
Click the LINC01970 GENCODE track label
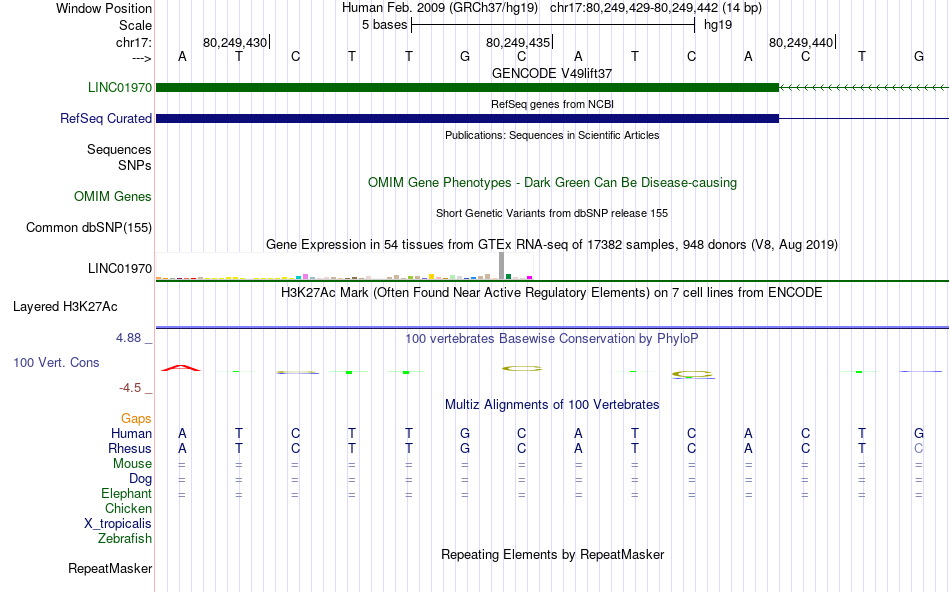tap(120, 87)
